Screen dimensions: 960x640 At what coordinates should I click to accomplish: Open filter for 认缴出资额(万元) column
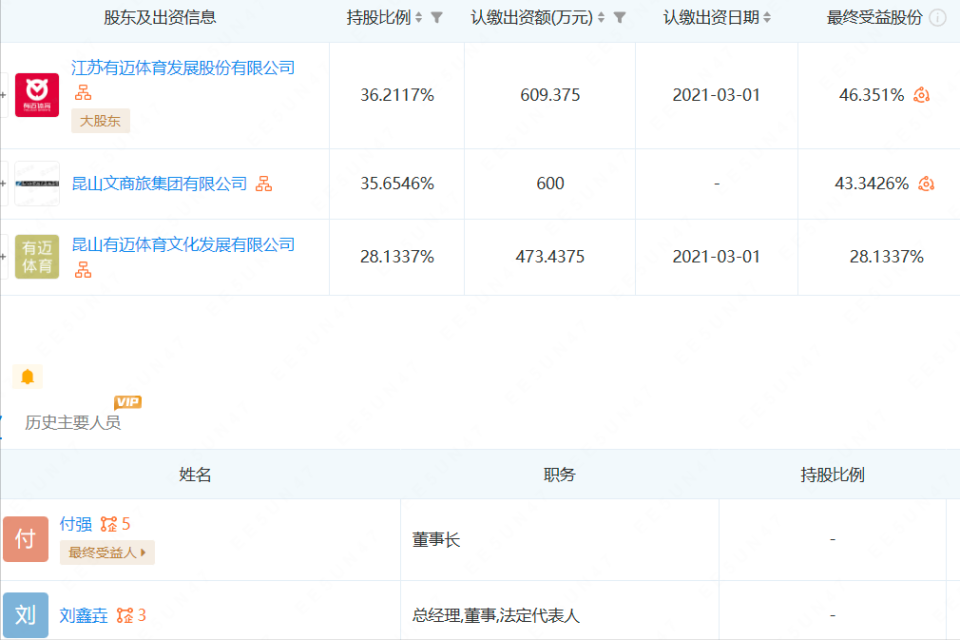pyautogui.click(x=620, y=18)
